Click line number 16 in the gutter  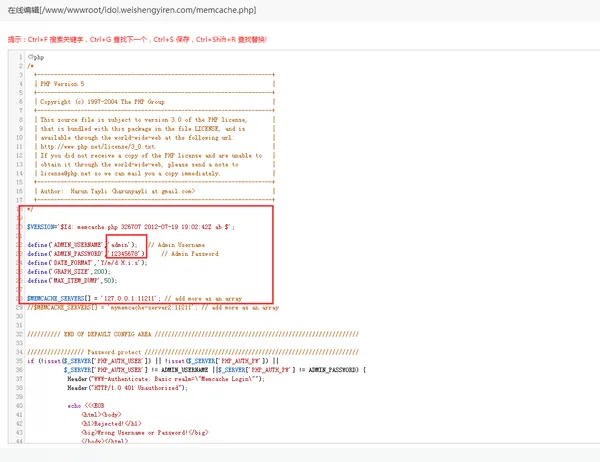(x=20, y=191)
